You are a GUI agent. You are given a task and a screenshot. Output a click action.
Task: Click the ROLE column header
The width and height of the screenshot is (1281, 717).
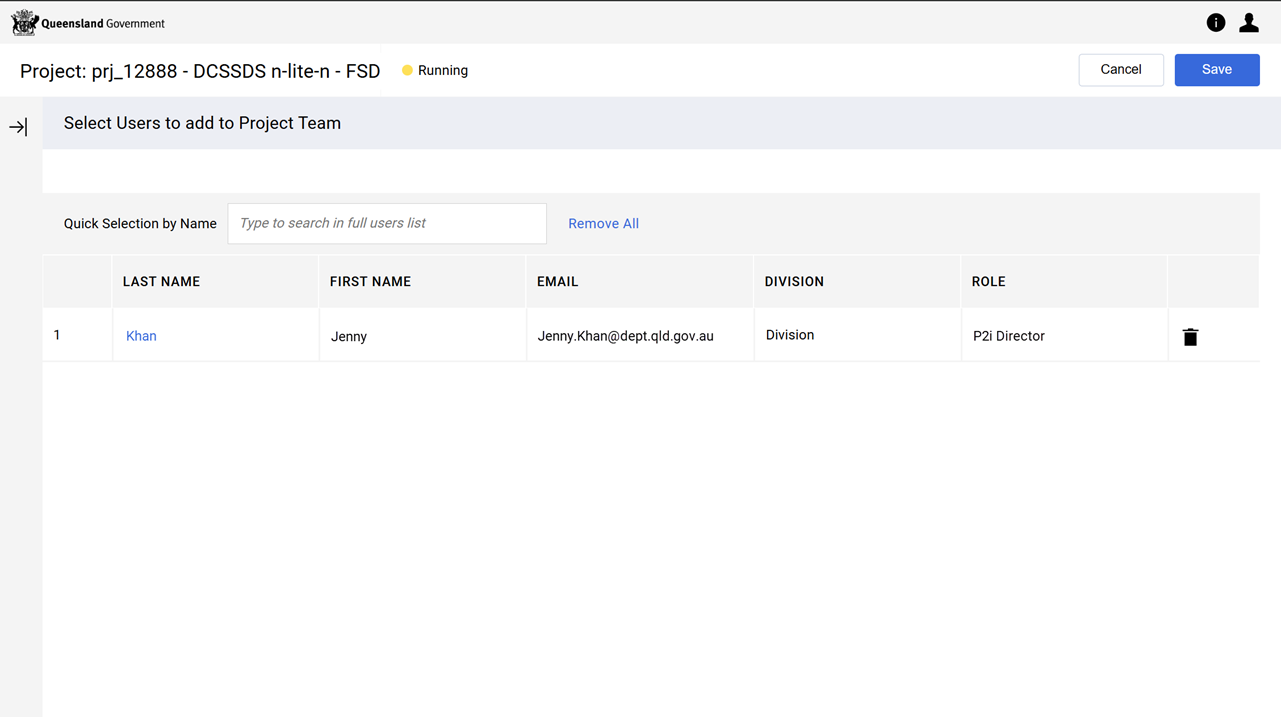coord(988,282)
